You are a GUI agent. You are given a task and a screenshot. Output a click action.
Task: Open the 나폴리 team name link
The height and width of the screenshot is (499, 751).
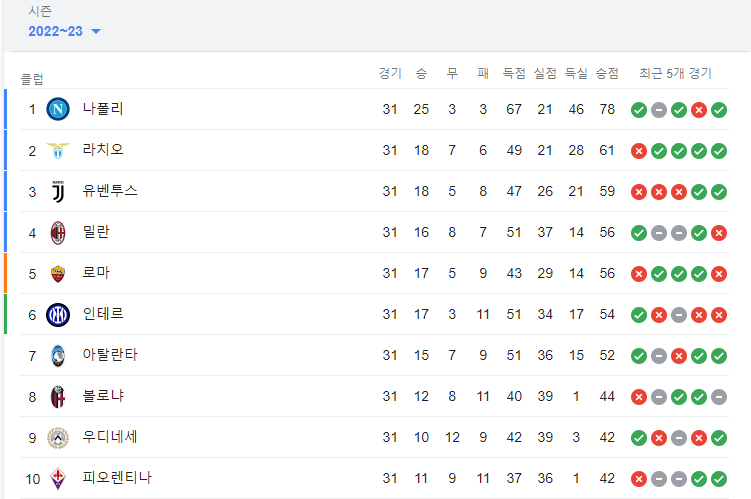pyautogui.click(x=103, y=109)
